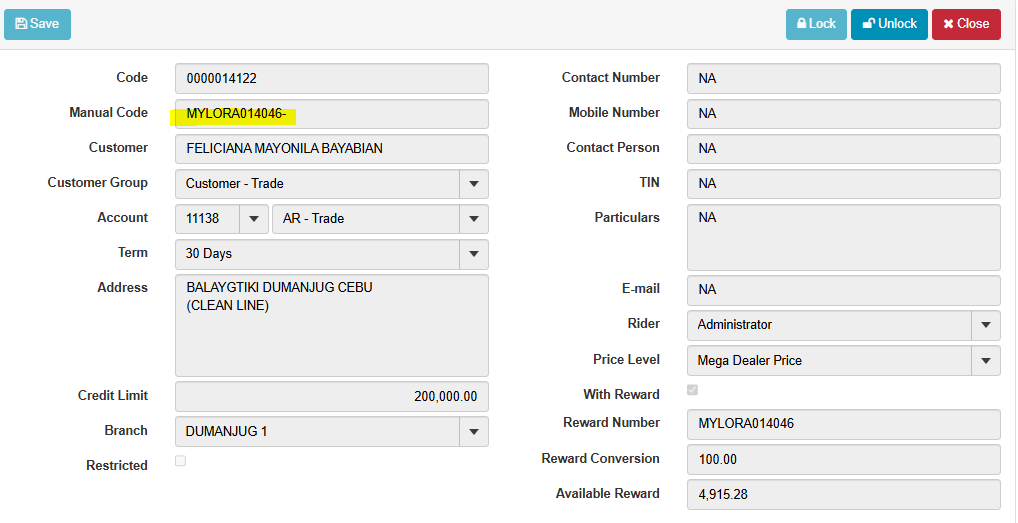
Task: Expand the Branch DUMANJUG 1 dropdown
Action: 473,432
